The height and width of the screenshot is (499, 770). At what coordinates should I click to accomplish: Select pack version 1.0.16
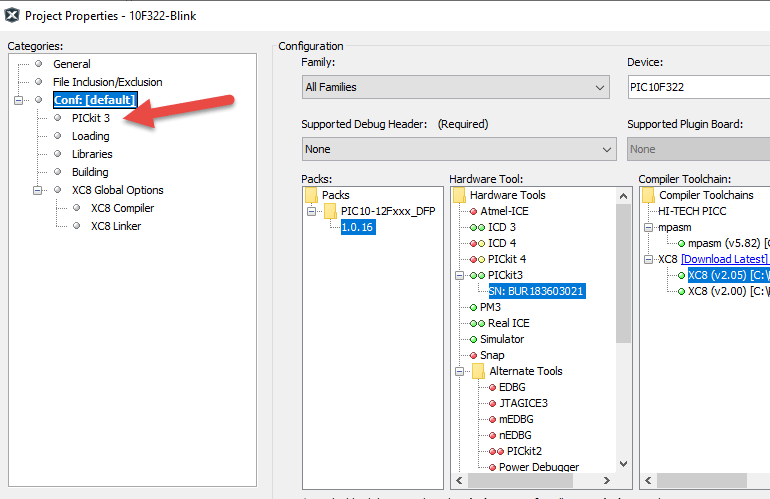click(x=358, y=227)
